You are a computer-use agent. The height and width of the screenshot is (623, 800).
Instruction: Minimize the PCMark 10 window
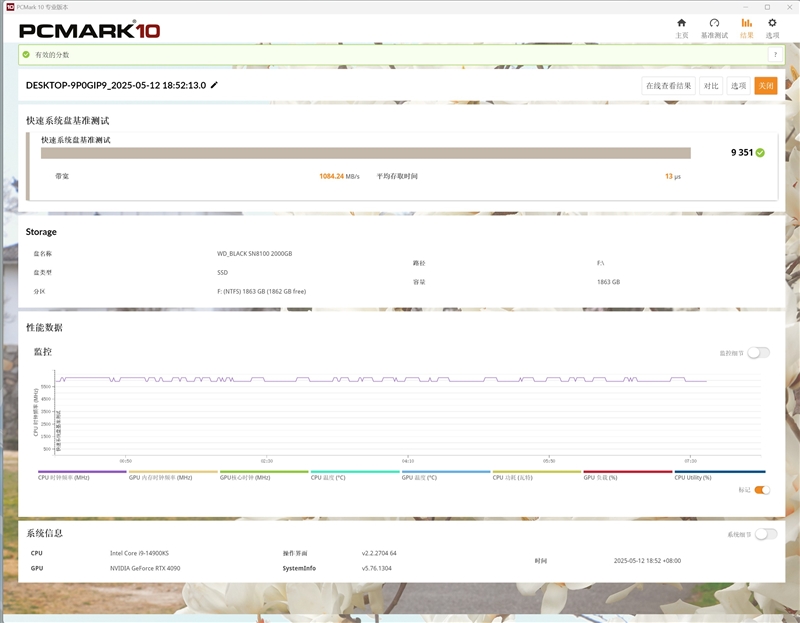pos(746,7)
